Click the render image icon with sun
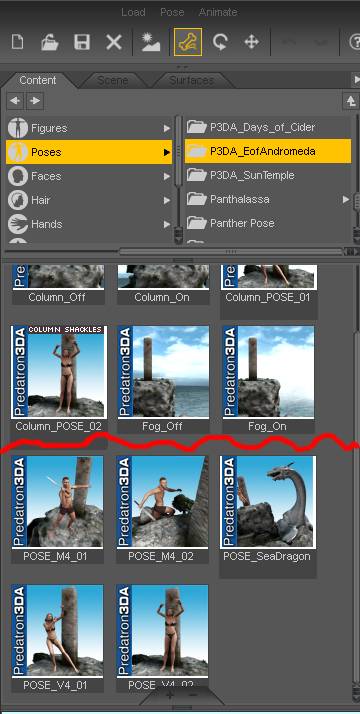Viewport: 360px width, 714px height. point(150,42)
